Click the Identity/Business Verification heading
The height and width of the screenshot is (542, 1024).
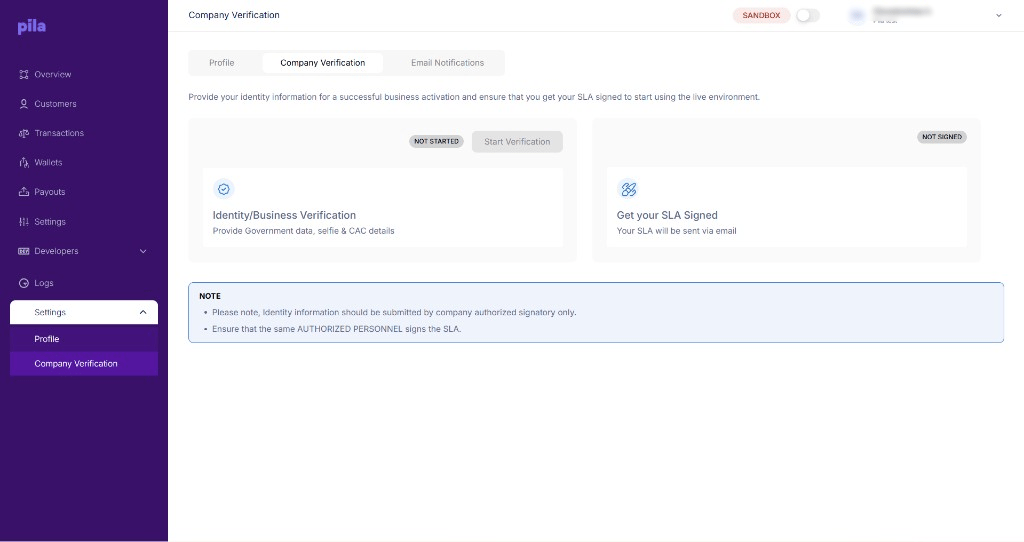284,215
